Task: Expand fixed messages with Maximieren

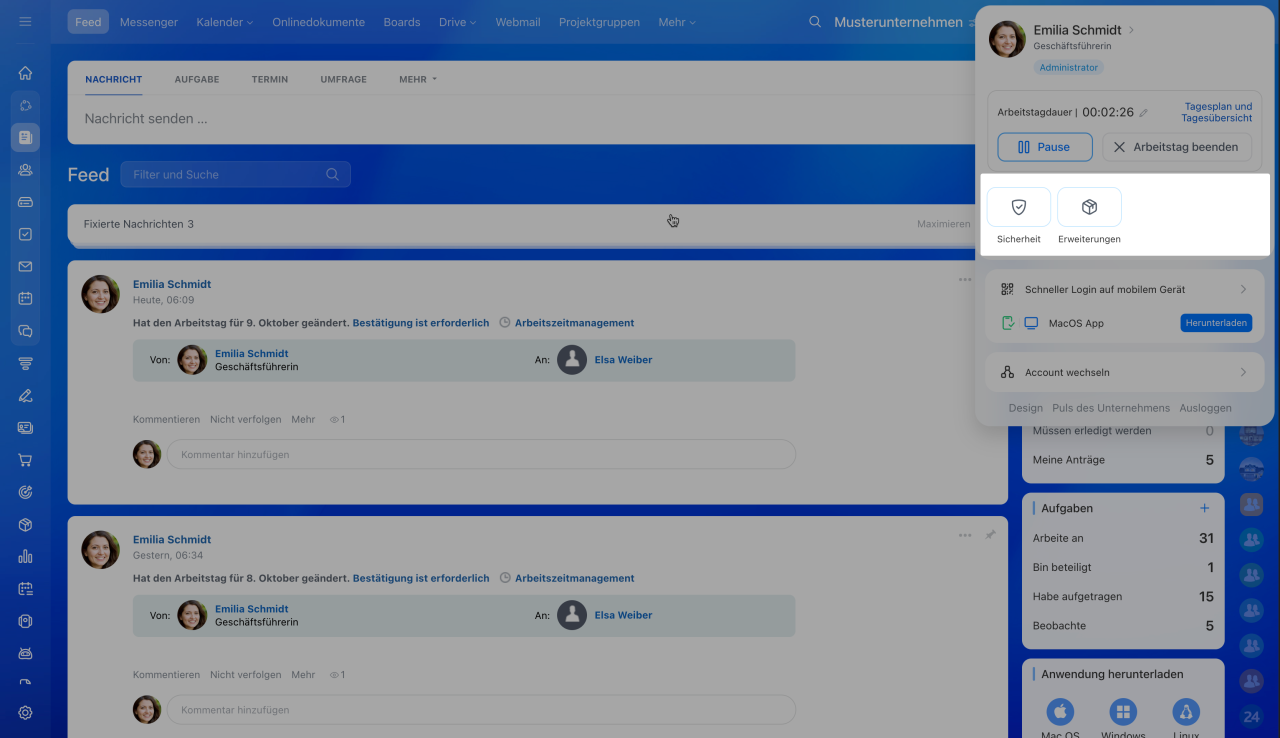Action: 944,224
